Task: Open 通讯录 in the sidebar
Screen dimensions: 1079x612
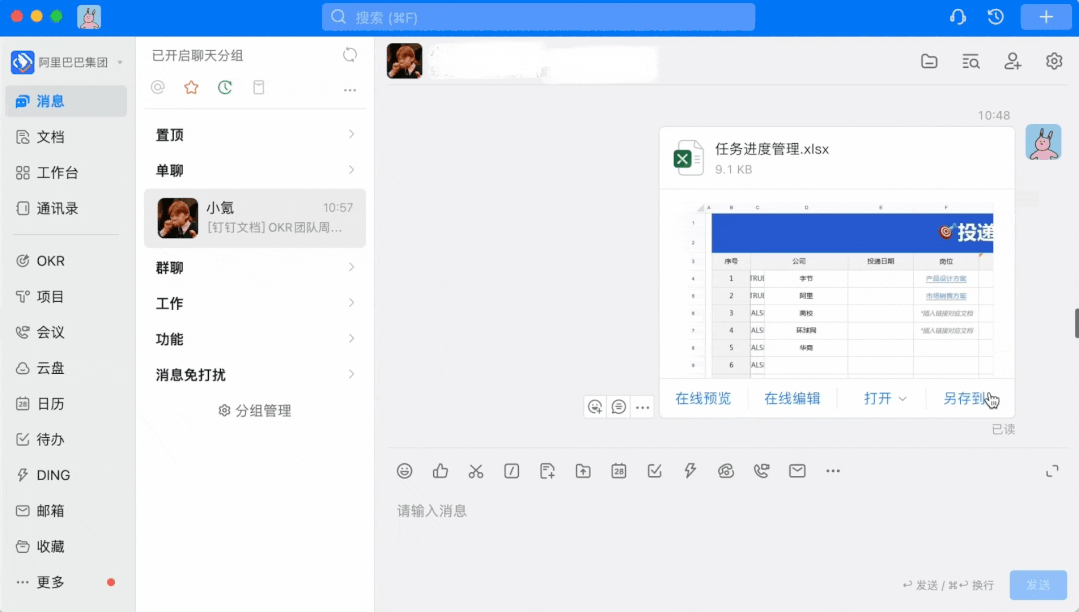Action: pos(66,209)
